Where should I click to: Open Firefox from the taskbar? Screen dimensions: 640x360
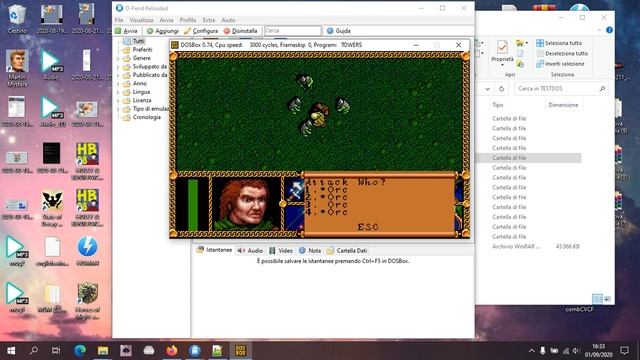pyautogui.click(x=172, y=351)
